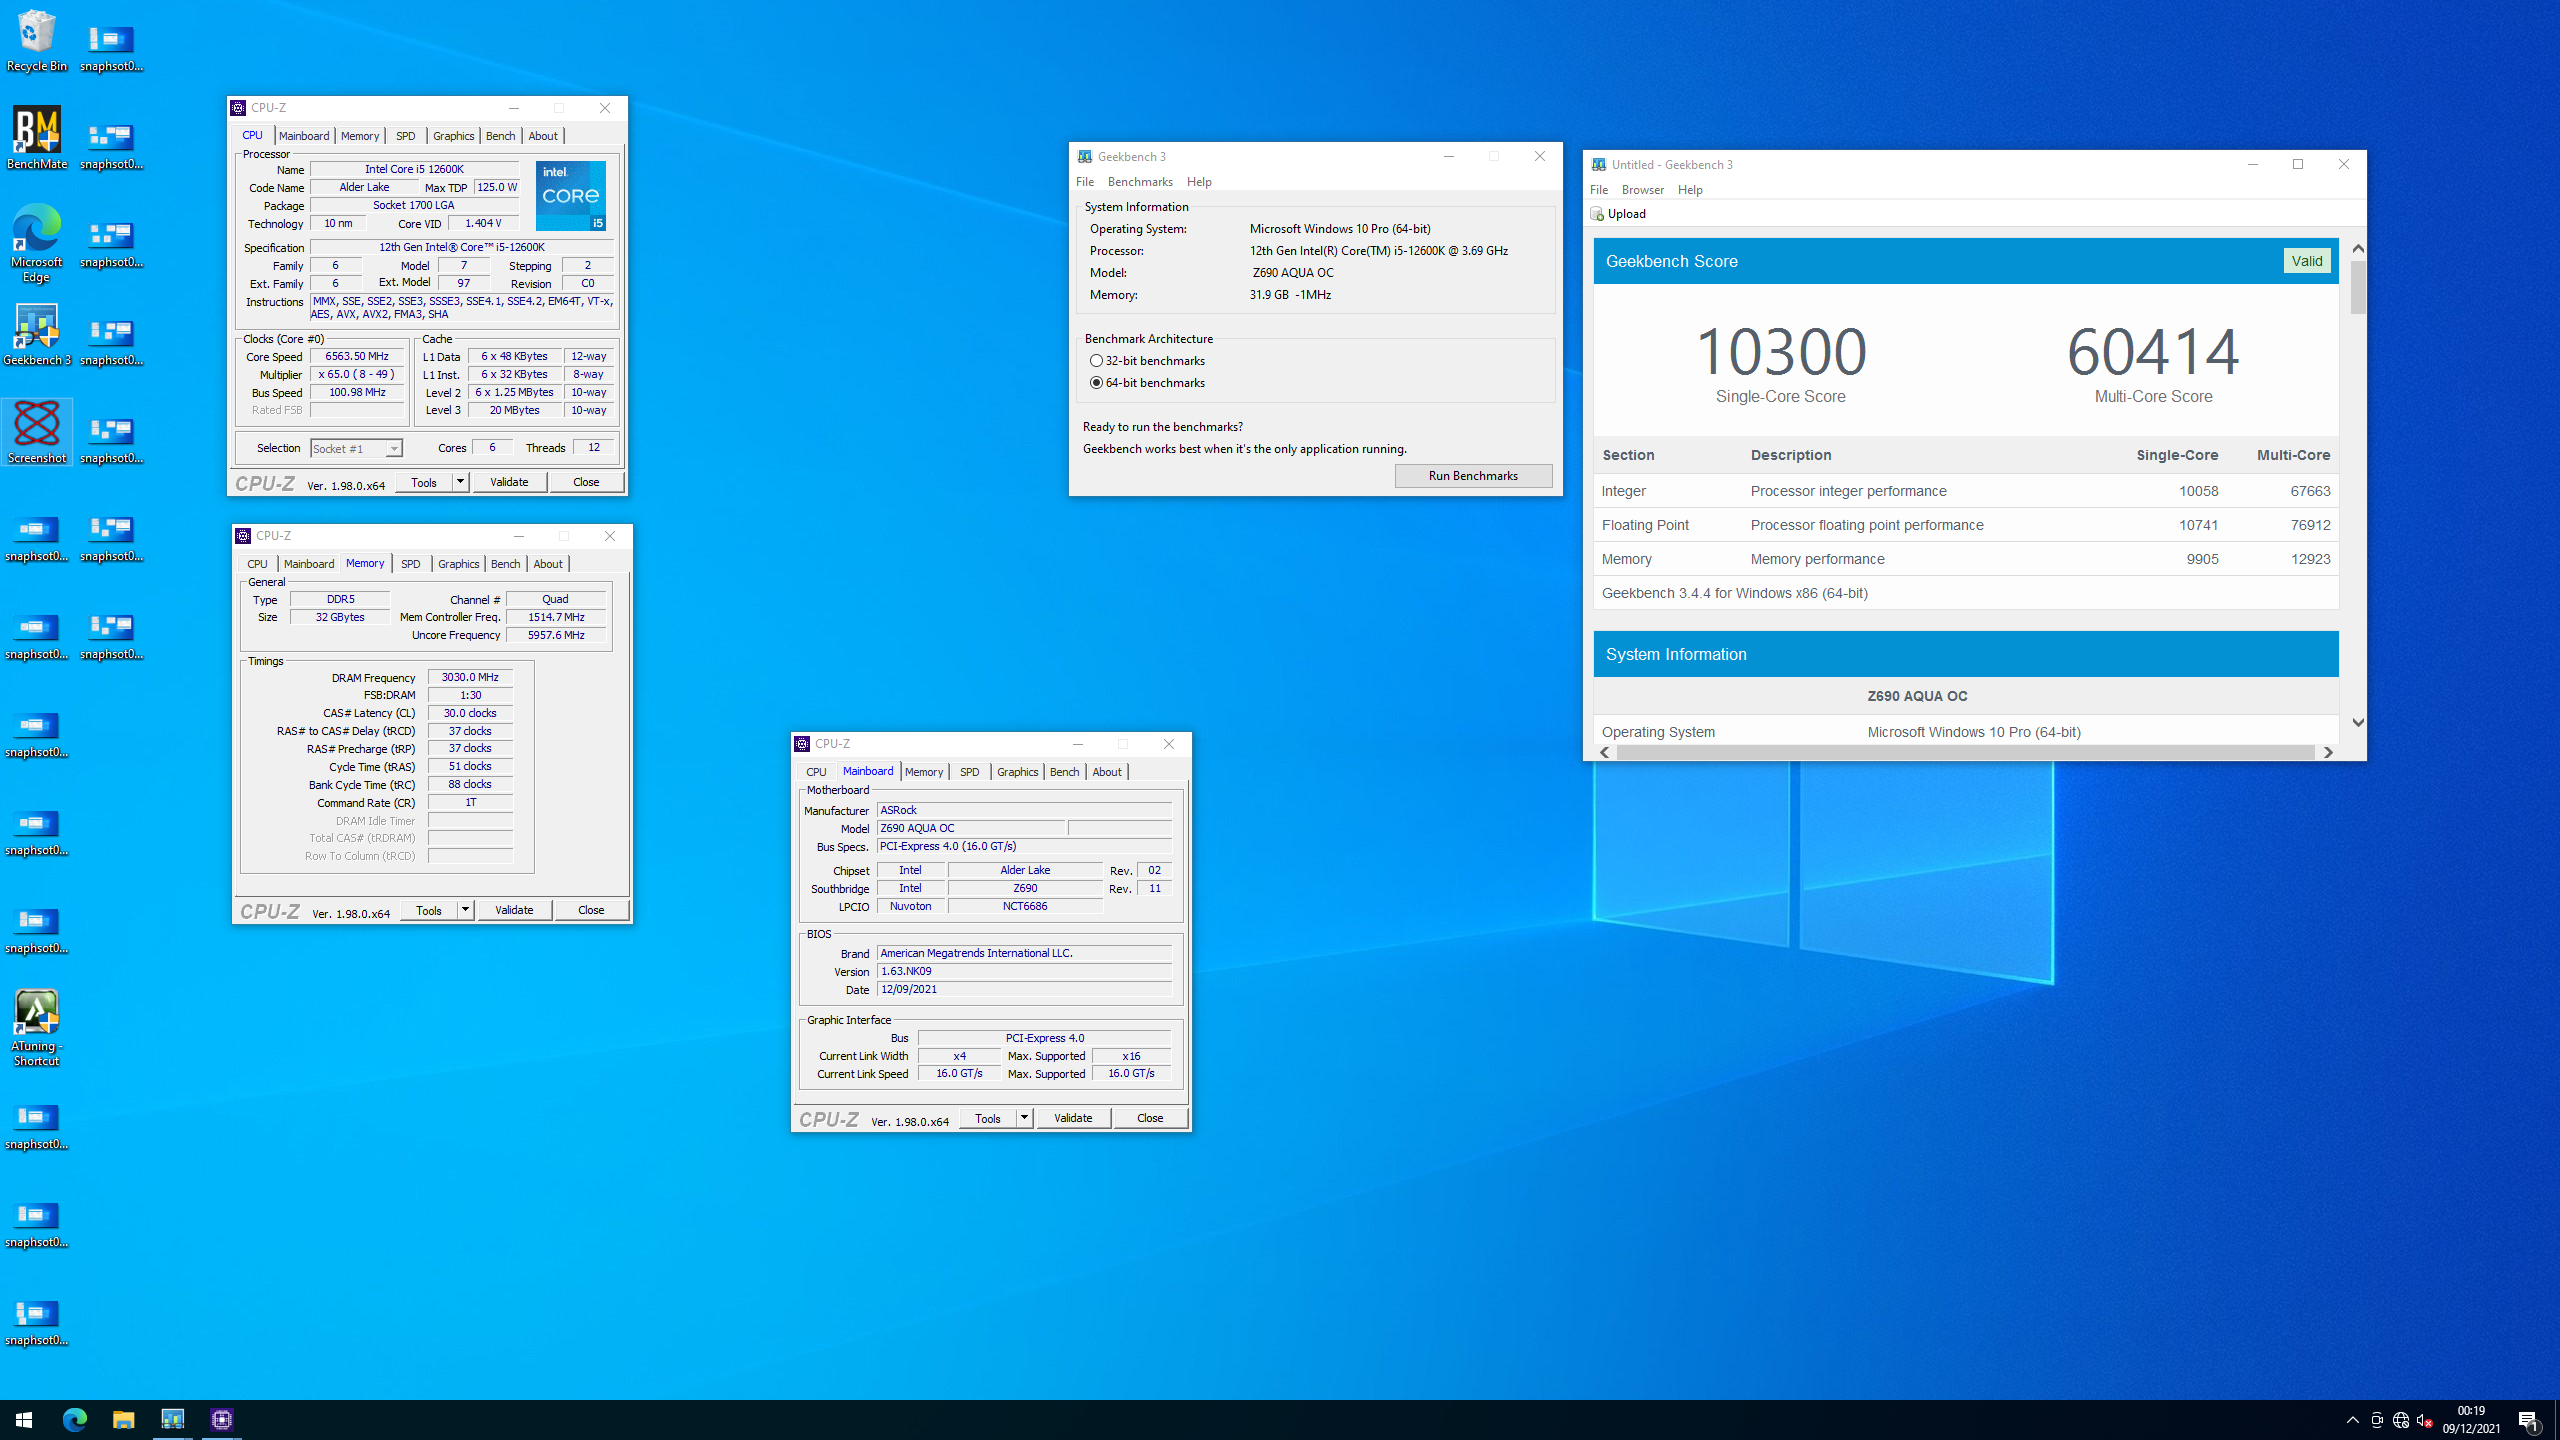The height and width of the screenshot is (1440, 2560).
Task: Open the Recycle Bin desktop icon
Action: 37,41
